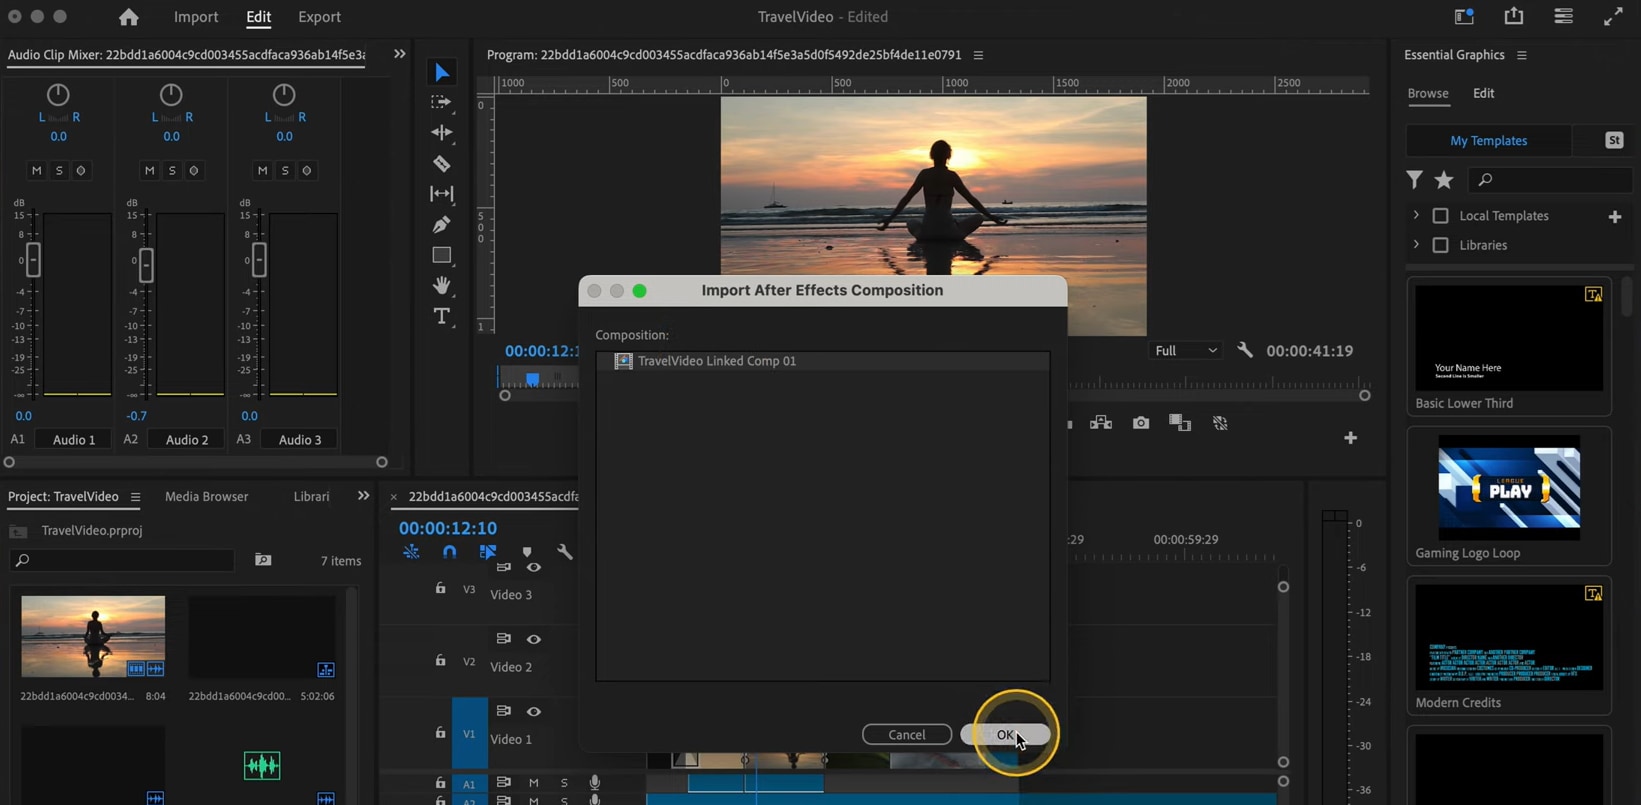The image size is (1641, 805).
Task: Check the Libraries checkbox
Action: pyautogui.click(x=1440, y=245)
